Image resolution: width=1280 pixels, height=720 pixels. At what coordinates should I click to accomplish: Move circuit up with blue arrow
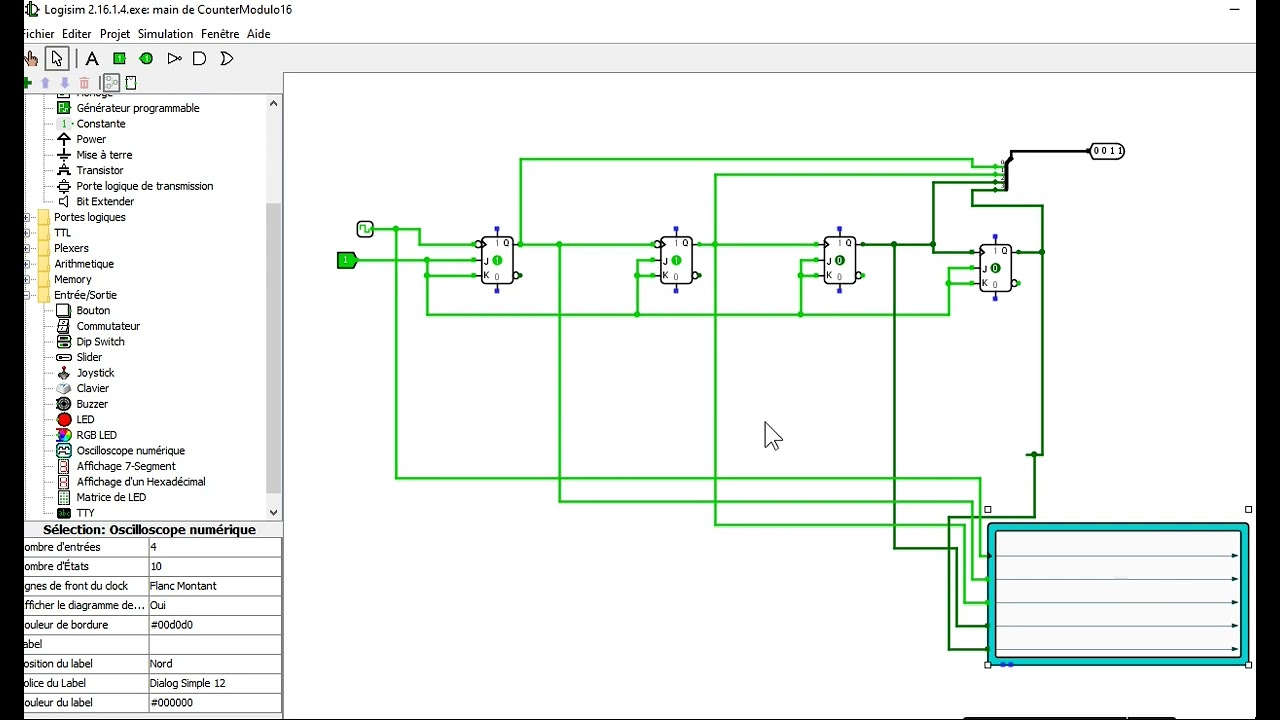[x=45, y=83]
